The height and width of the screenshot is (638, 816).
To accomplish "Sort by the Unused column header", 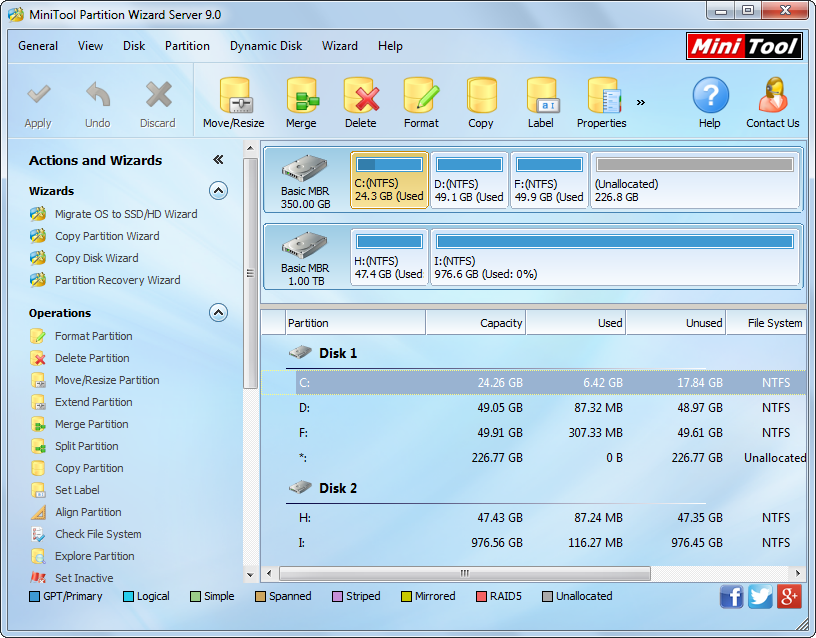I will (x=676, y=323).
